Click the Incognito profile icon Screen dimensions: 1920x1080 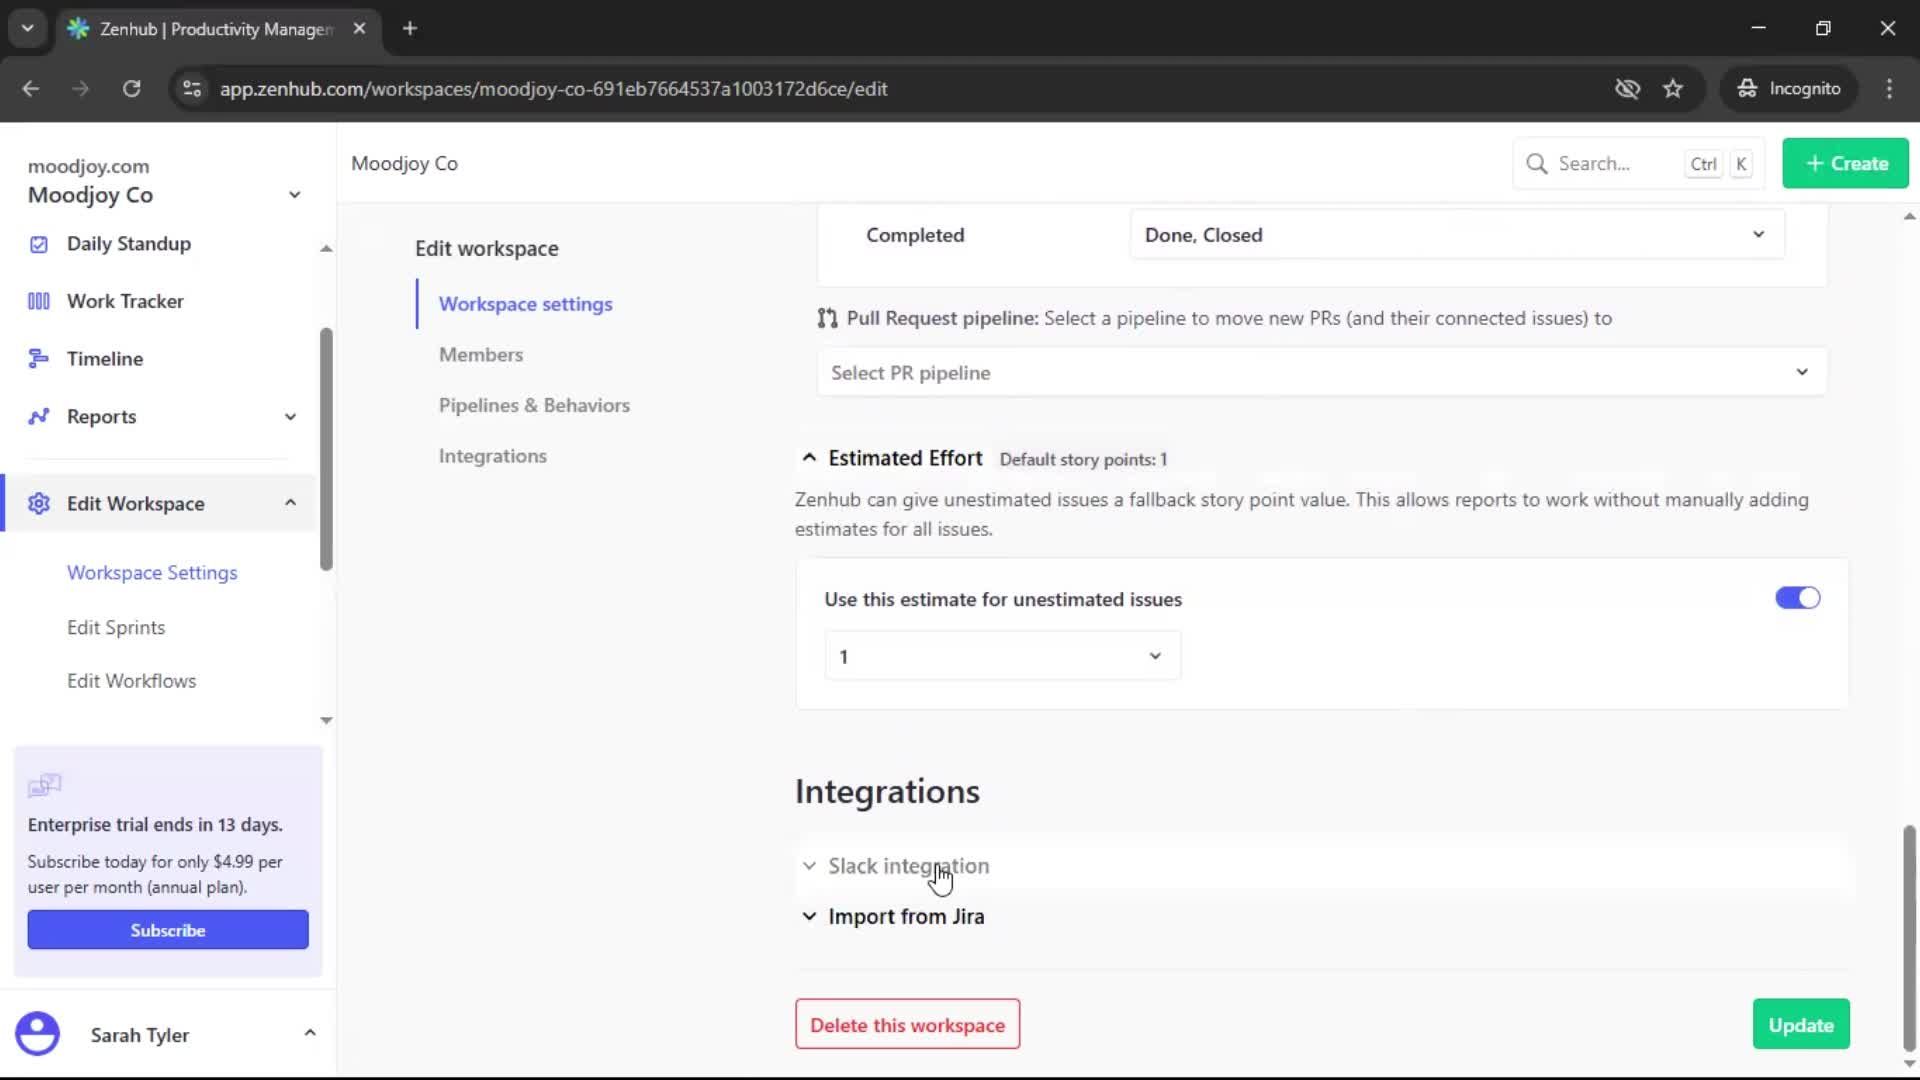point(1748,88)
